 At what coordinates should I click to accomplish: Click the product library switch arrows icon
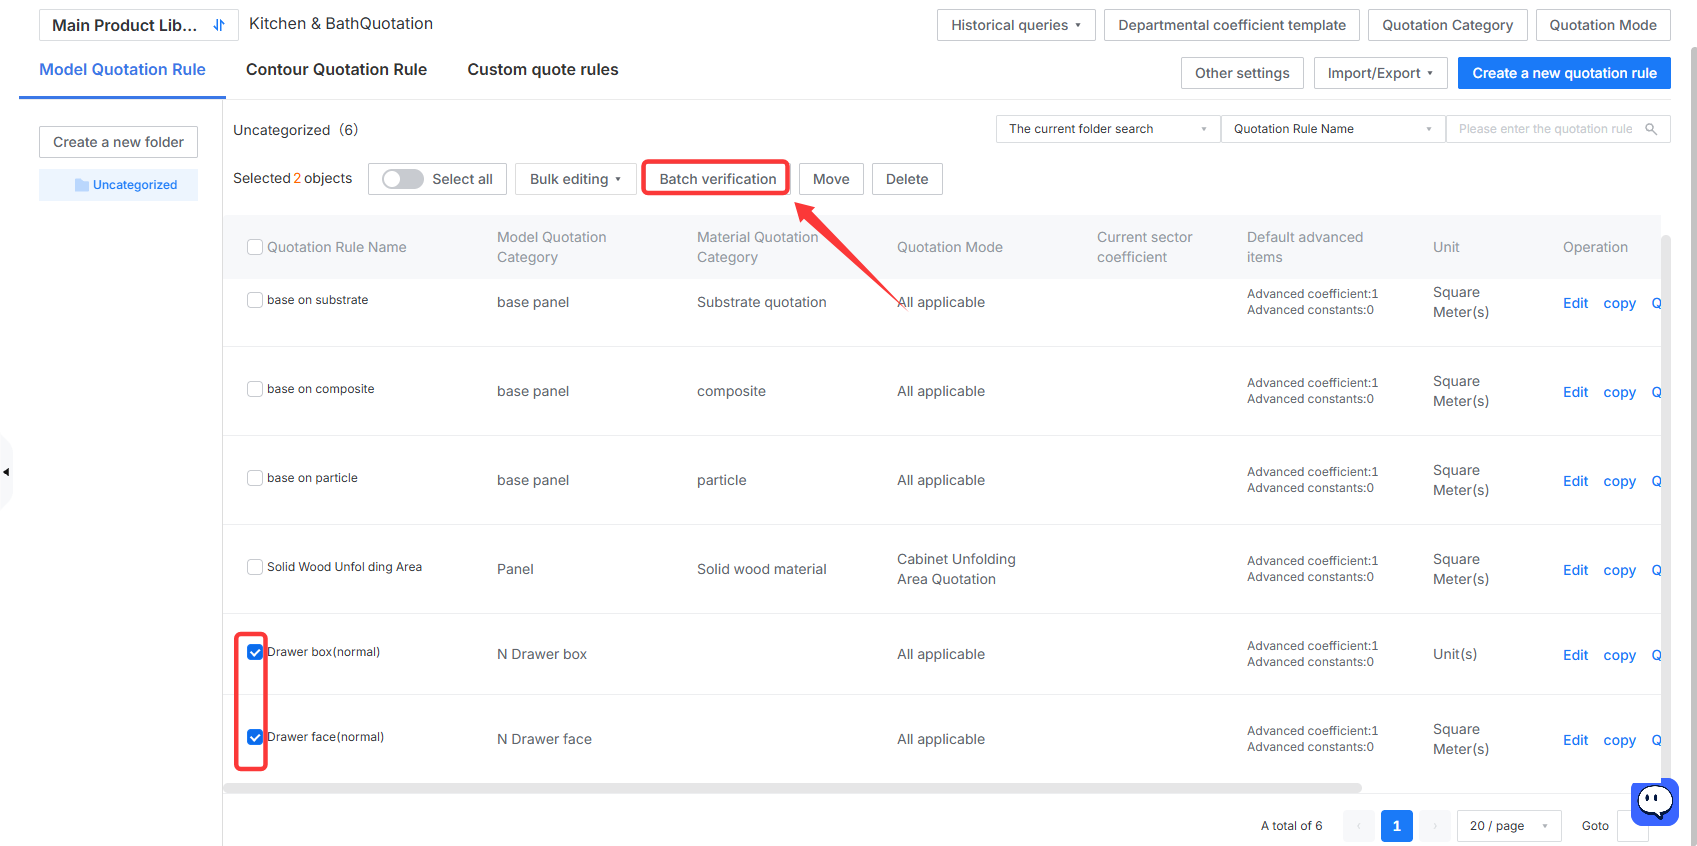pos(219,25)
